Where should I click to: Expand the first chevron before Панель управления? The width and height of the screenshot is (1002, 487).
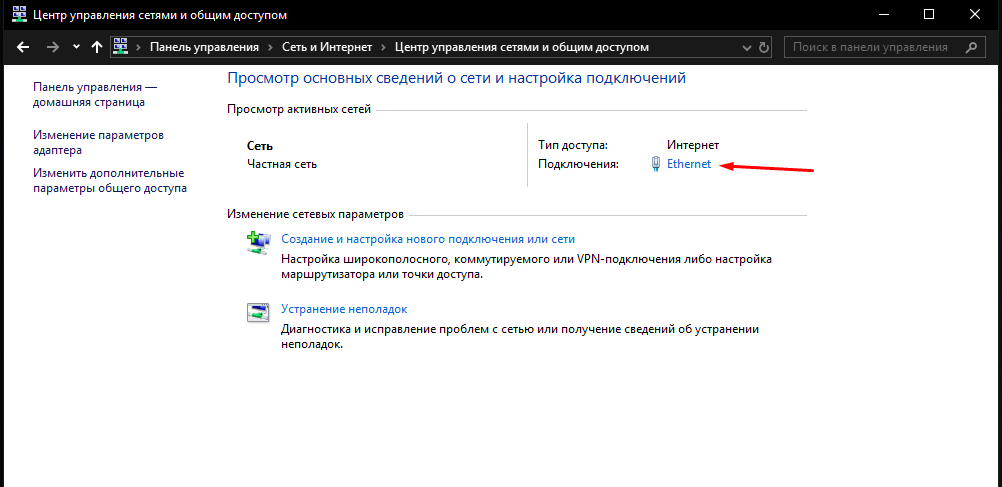(138, 47)
